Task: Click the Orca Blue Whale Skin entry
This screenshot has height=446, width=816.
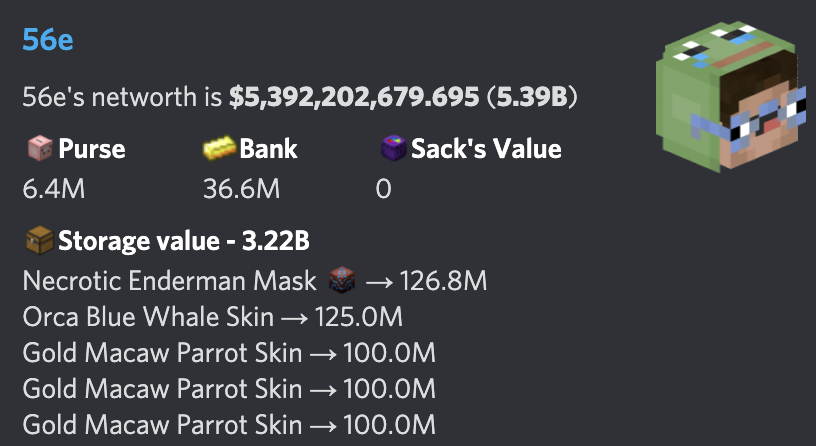Action: 212,317
